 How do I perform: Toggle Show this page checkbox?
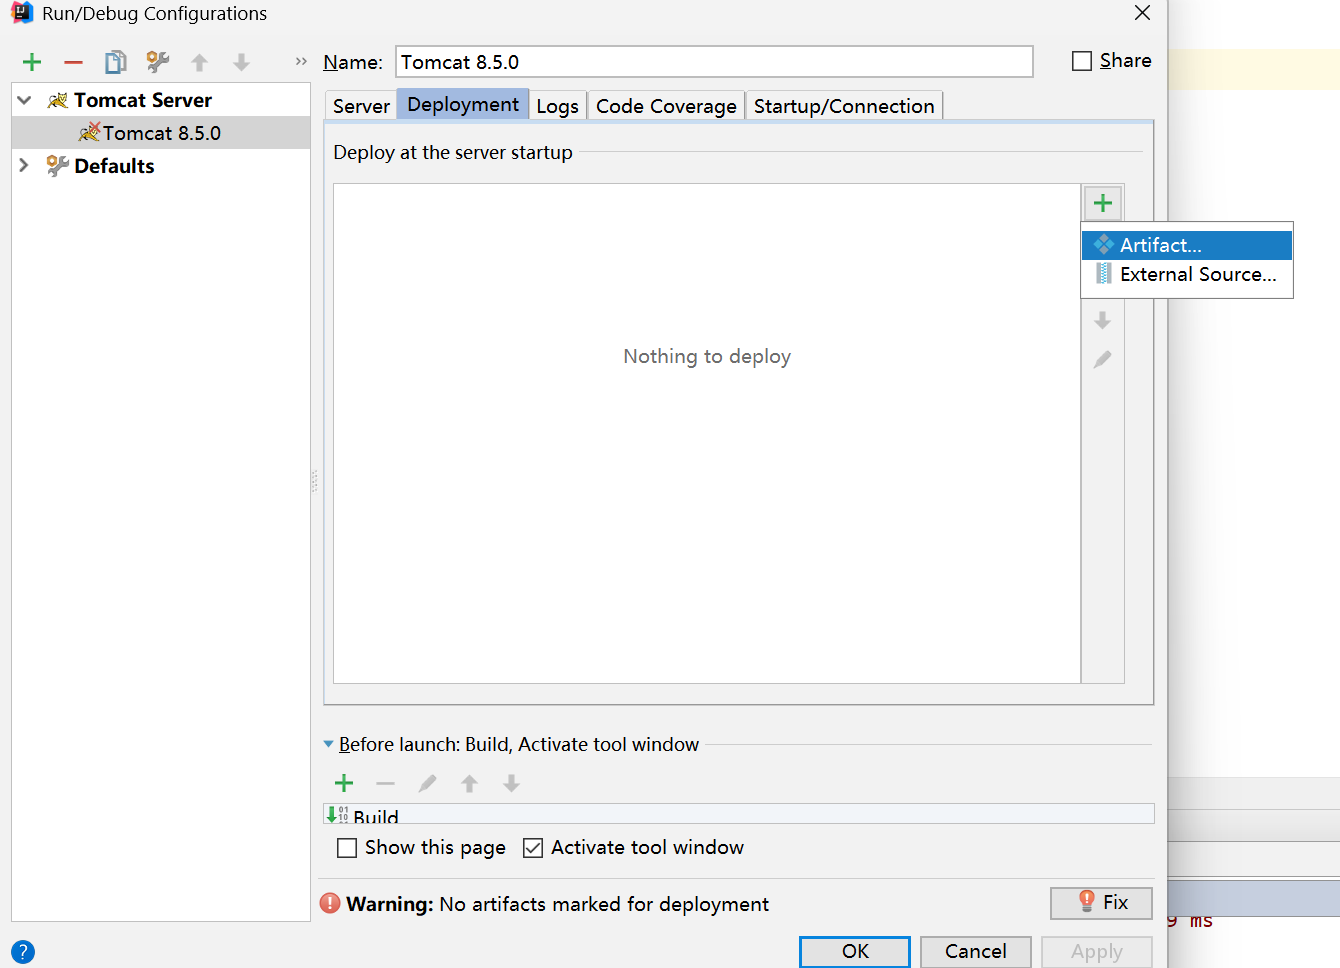pos(347,848)
